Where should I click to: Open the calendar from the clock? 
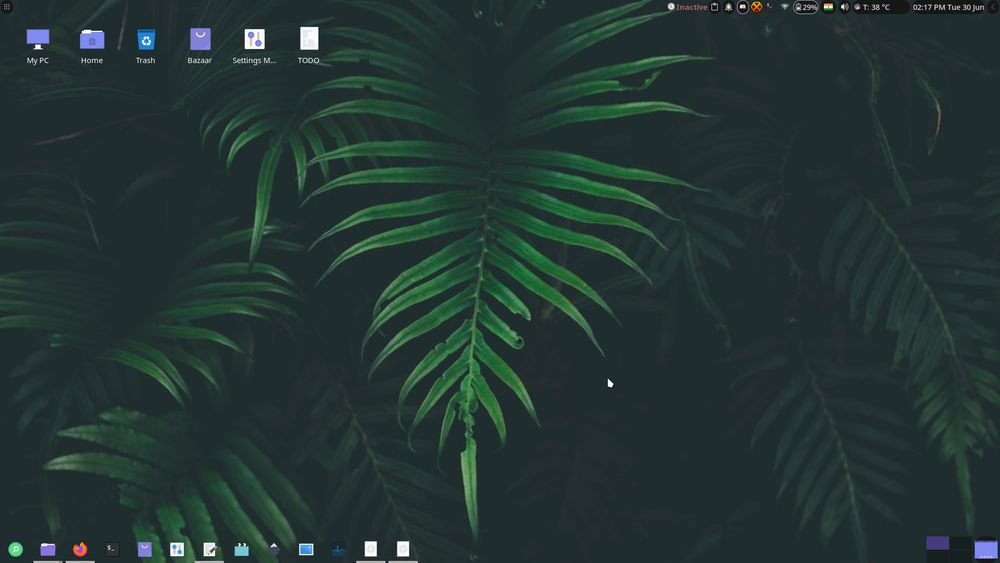(953, 7)
